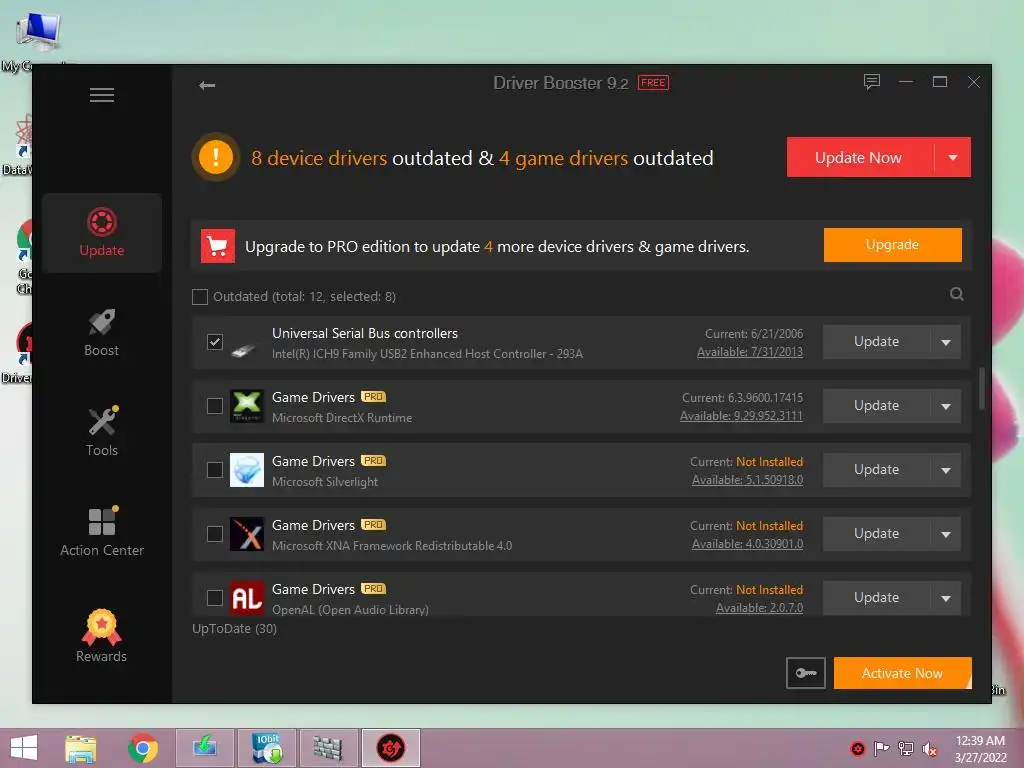
Task: Click the Driver Booster system tray icon
Action: click(x=857, y=749)
